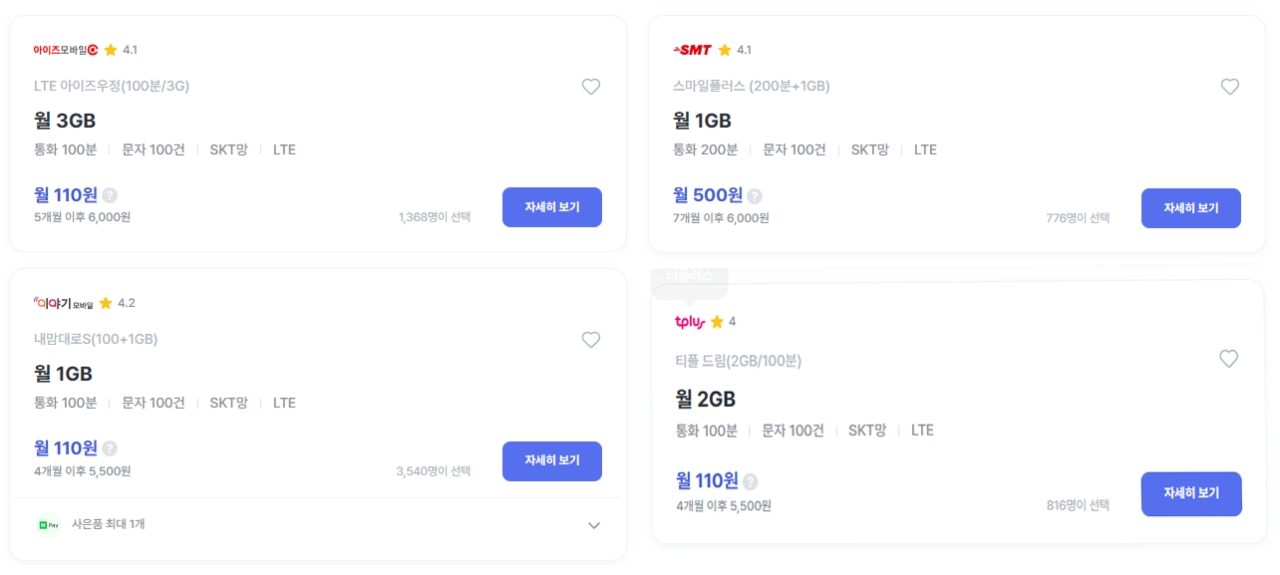Open price help icon next to 월 500원
The width and height of the screenshot is (1280, 575).
[755, 196]
